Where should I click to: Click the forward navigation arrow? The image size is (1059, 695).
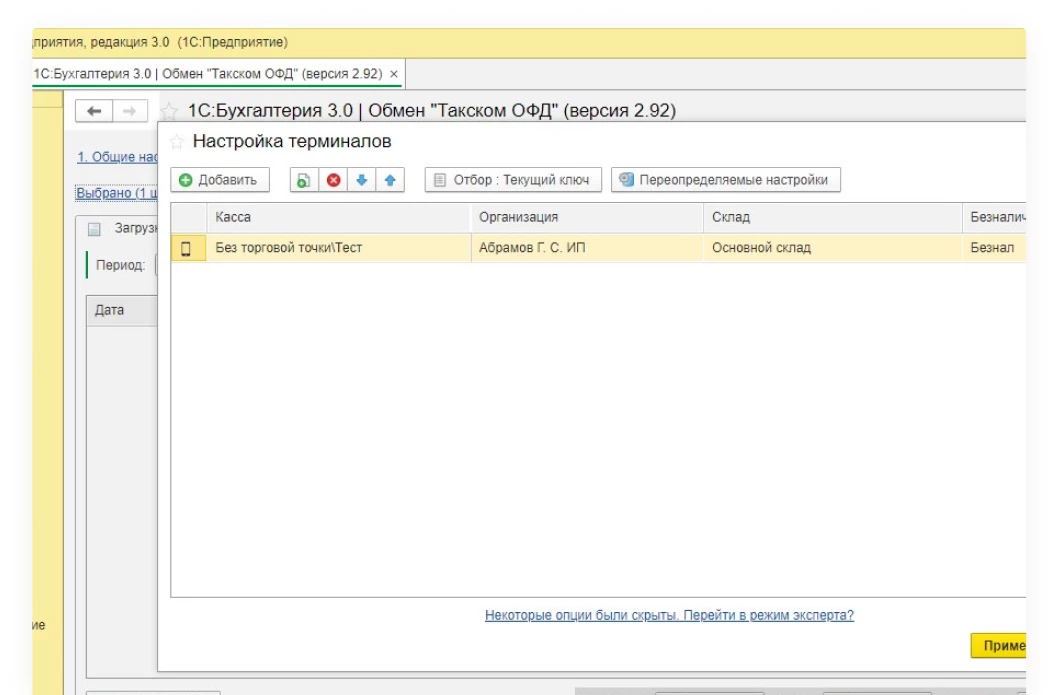(x=129, y=111)
